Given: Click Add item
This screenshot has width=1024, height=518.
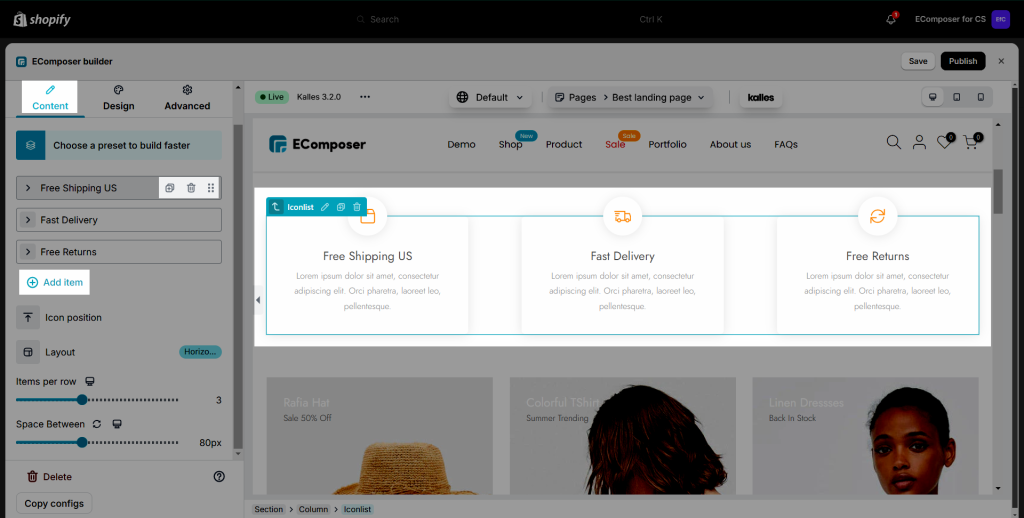Looking at the screenshot, I should [55, 282].
